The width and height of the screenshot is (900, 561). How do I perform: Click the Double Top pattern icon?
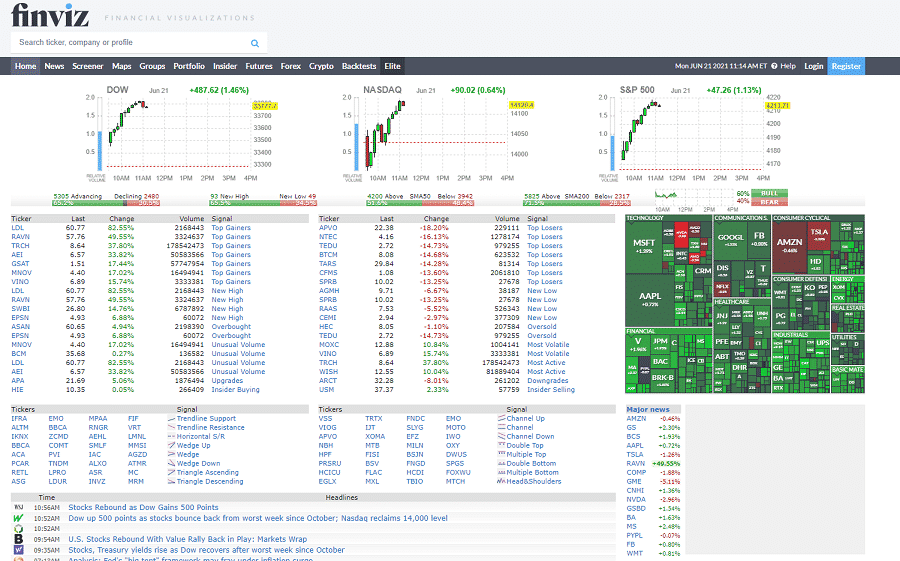500,445
